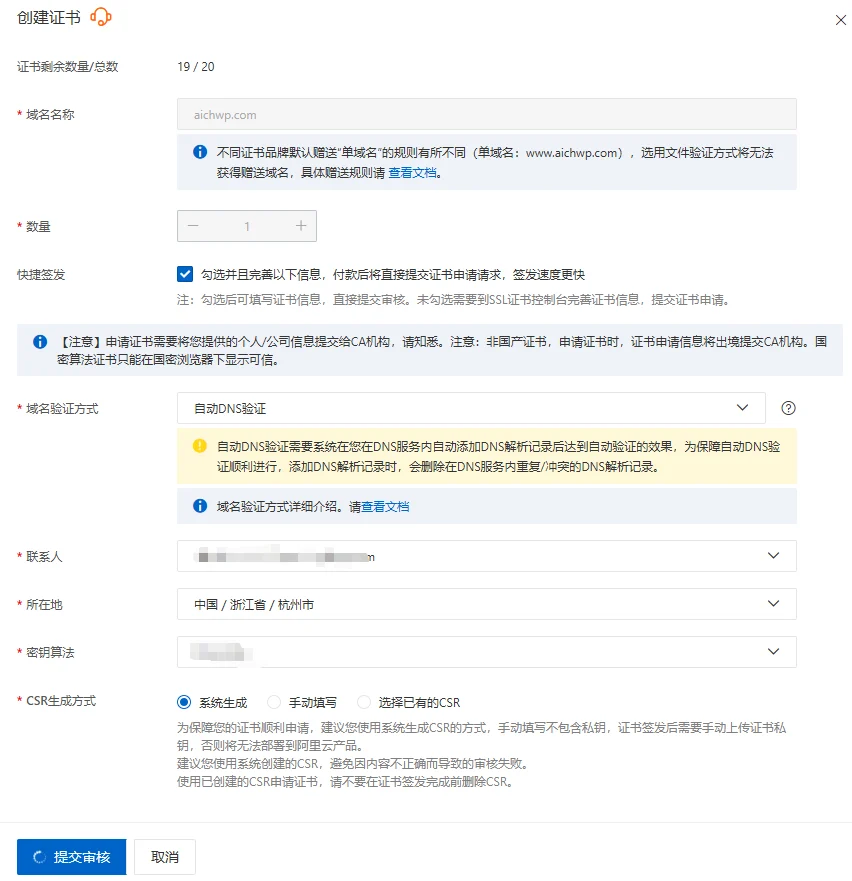Image resolution: width=852 pixels, height=881 pixels.
Task: Open the help icon next to 域名验证方式
Action: [788, 407]
